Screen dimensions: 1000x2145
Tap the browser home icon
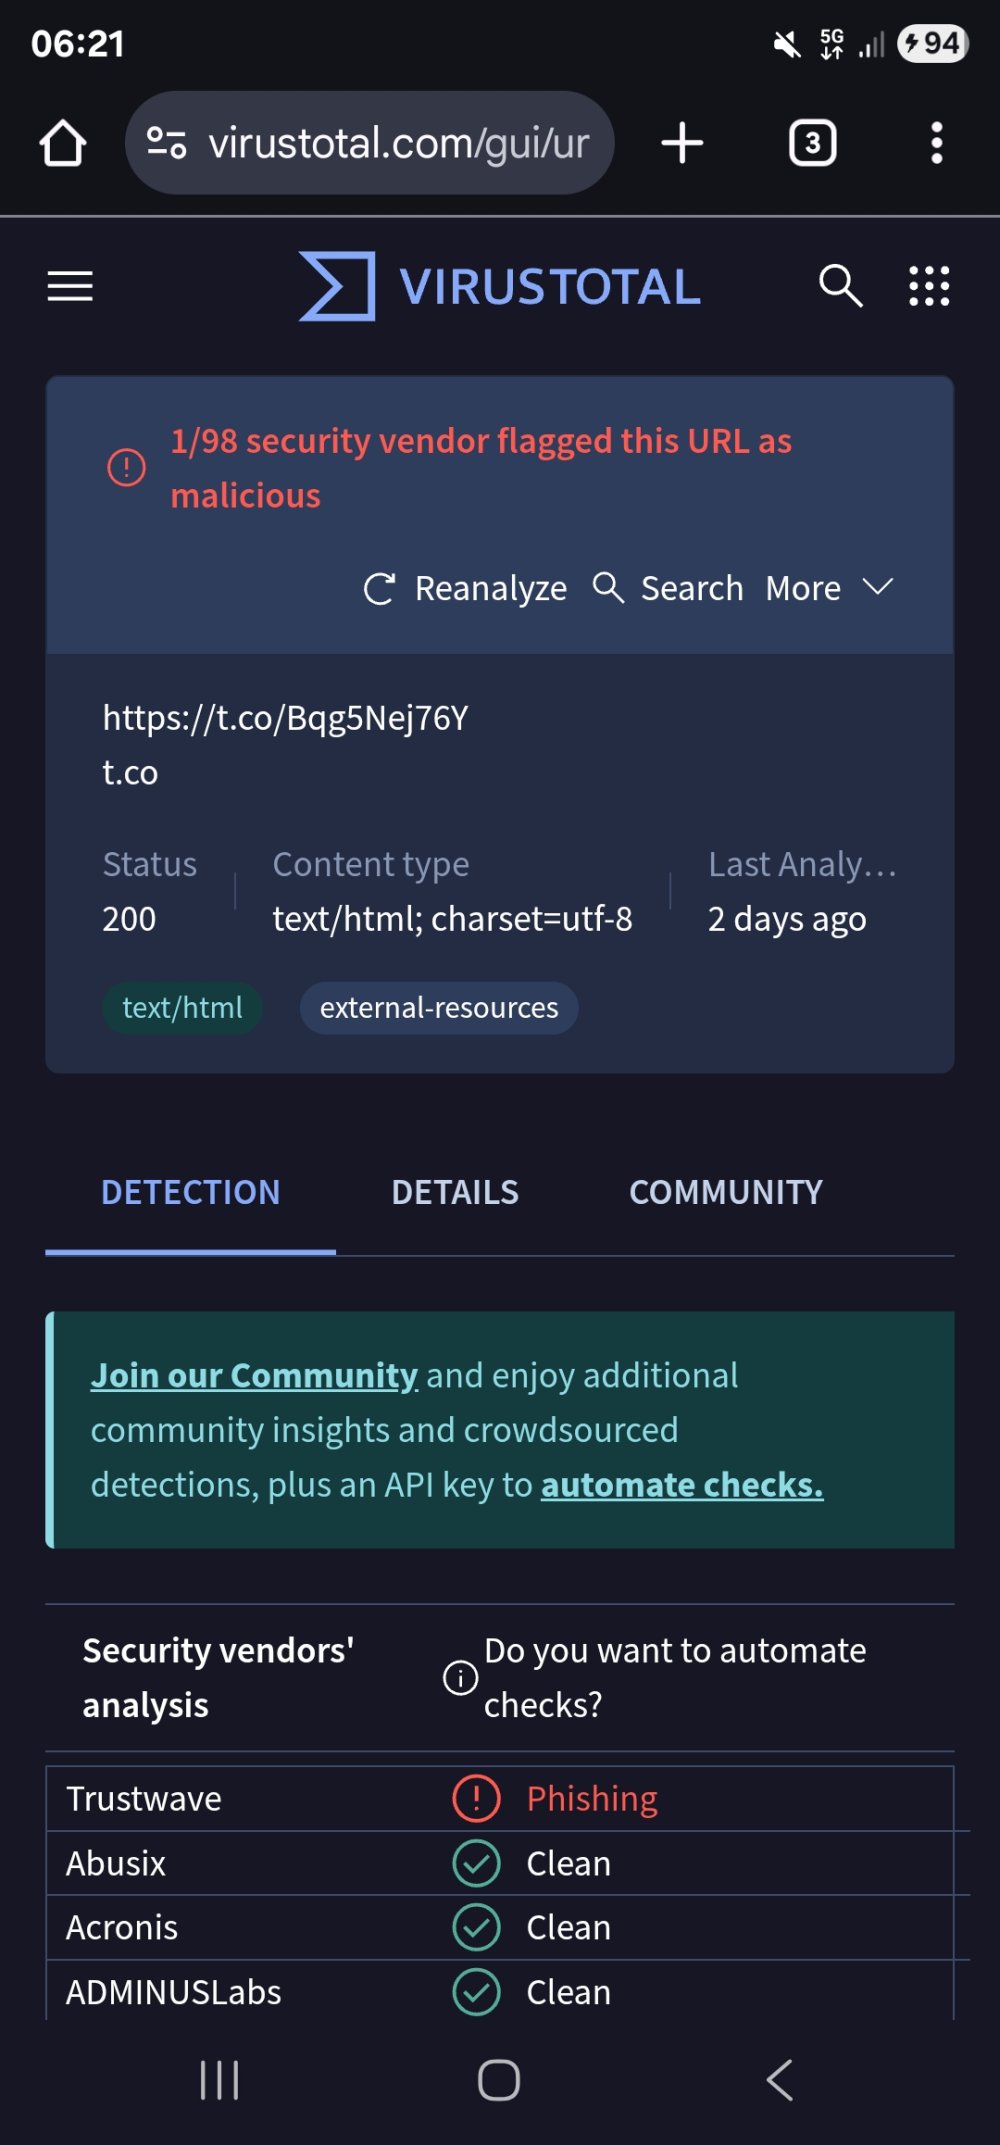63,143
